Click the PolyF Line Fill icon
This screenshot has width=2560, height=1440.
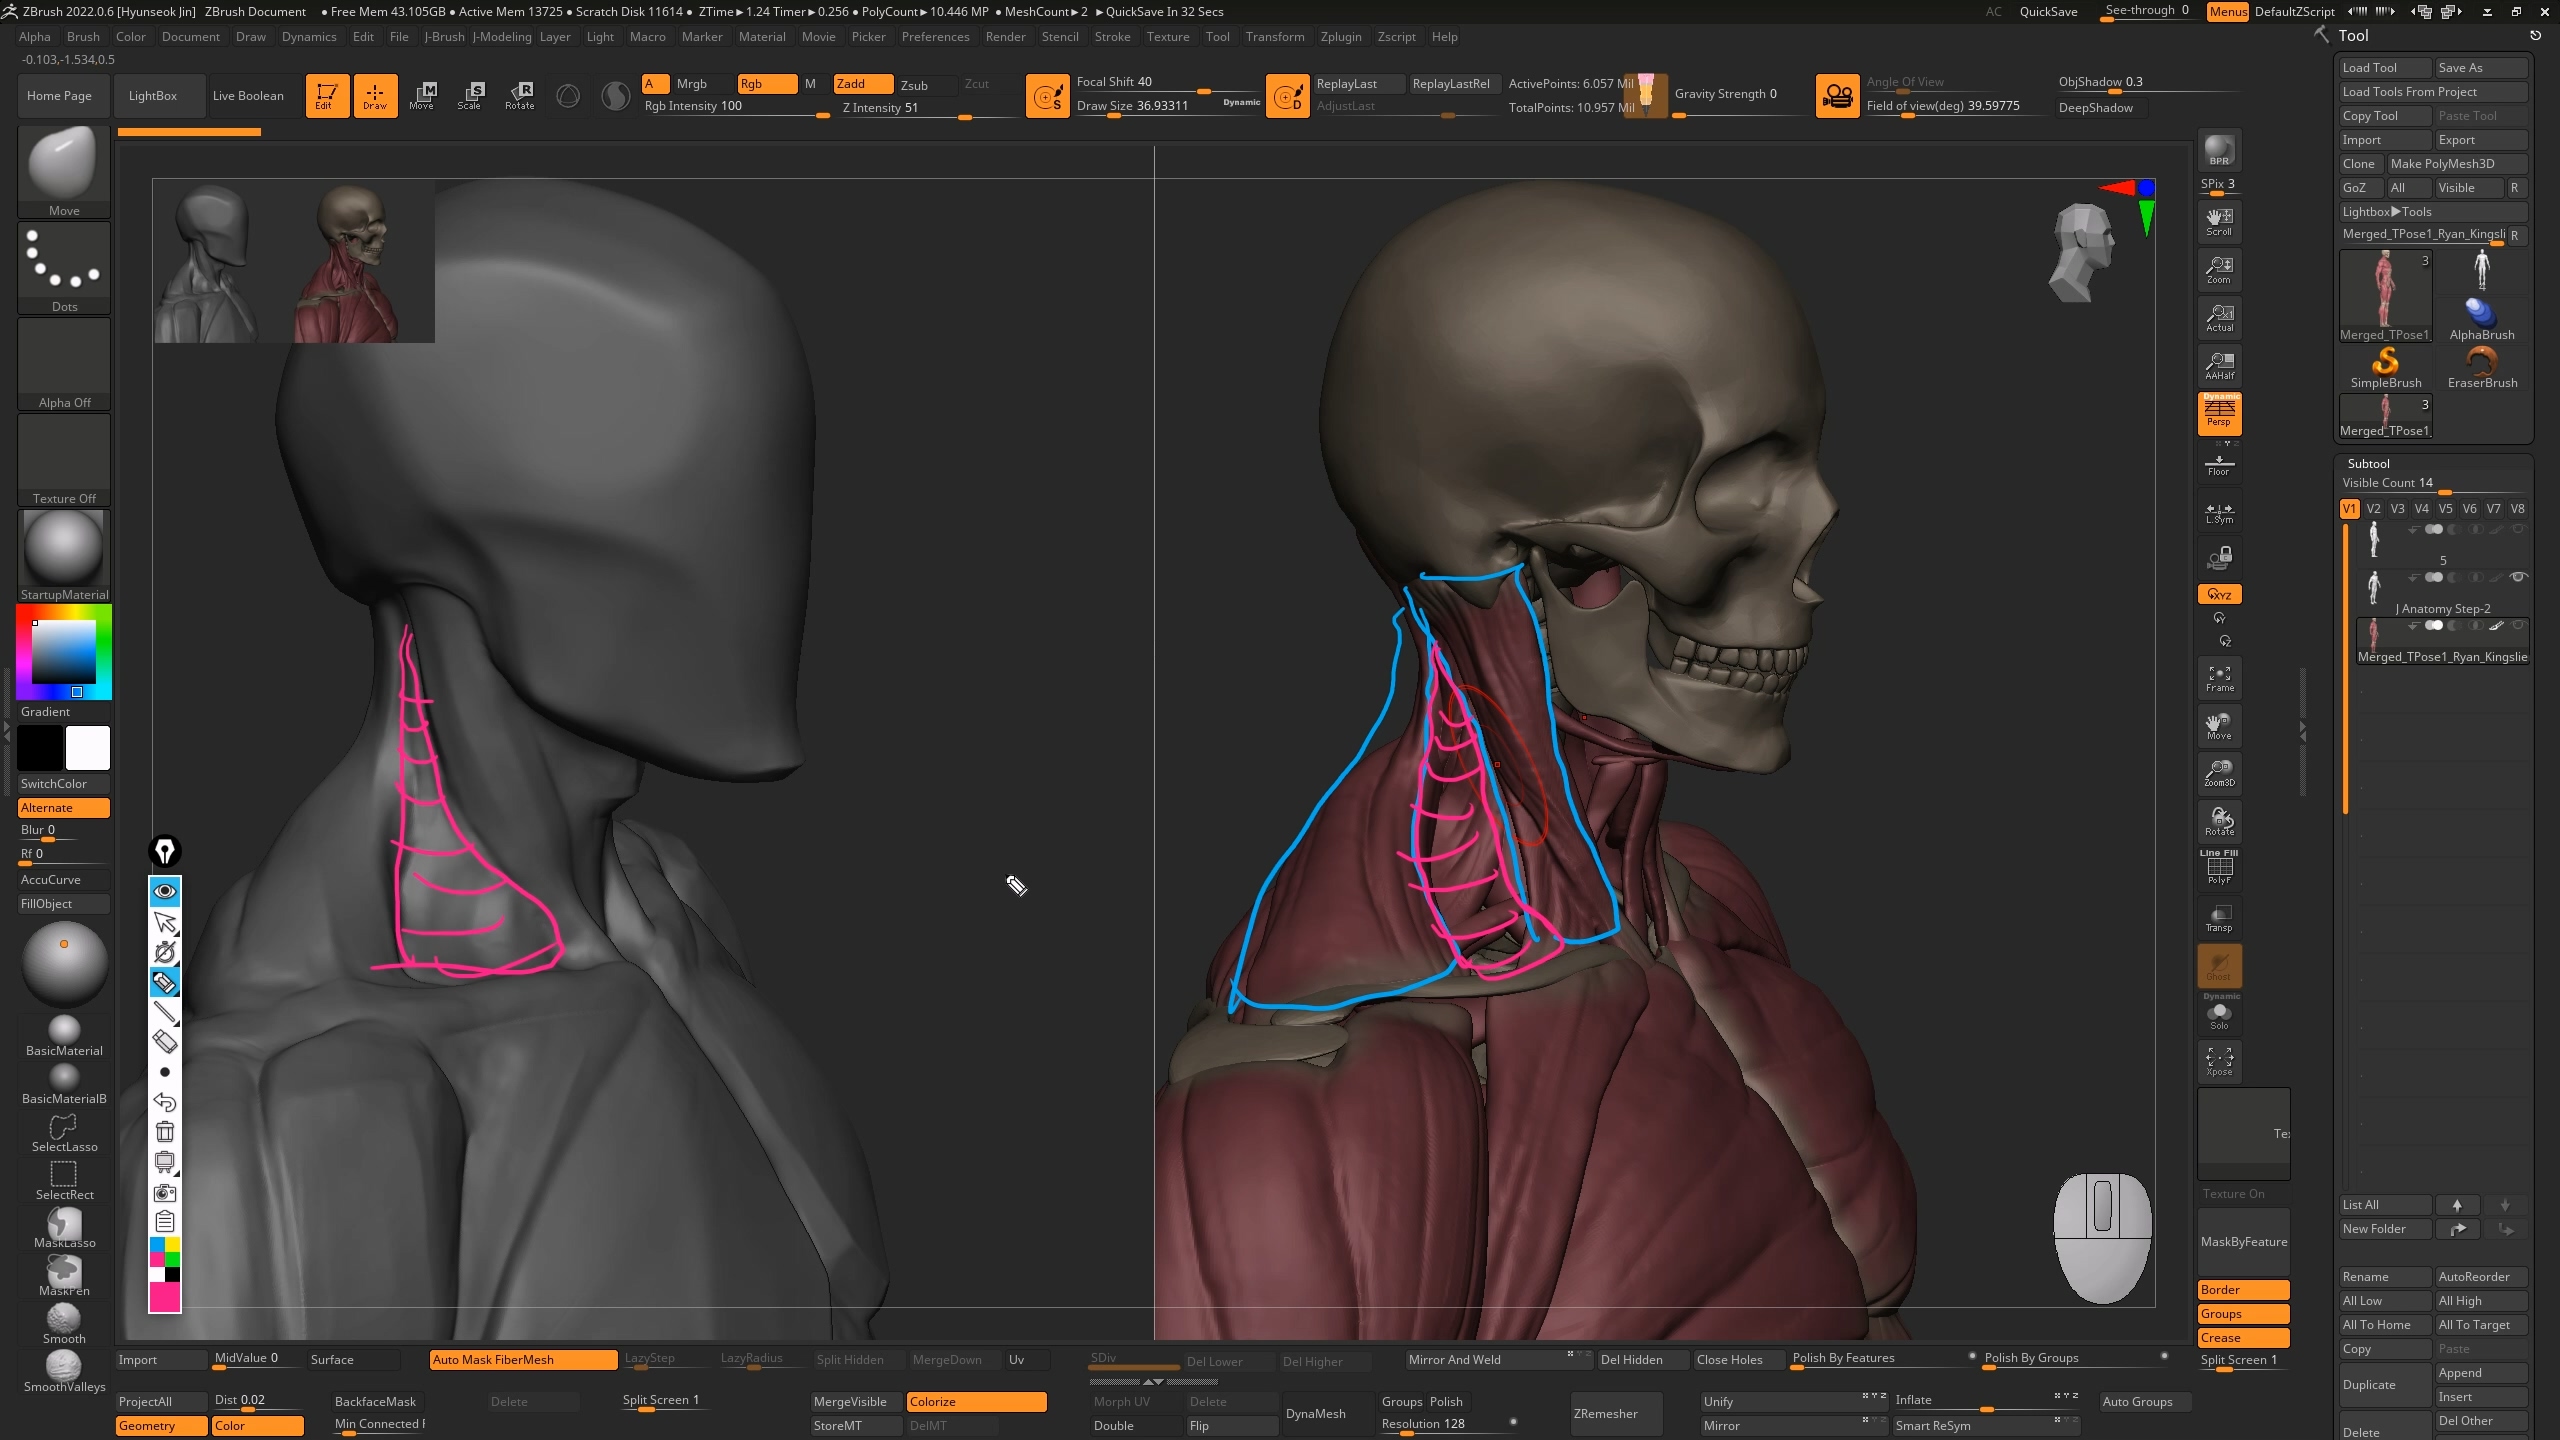(2219, 868)
